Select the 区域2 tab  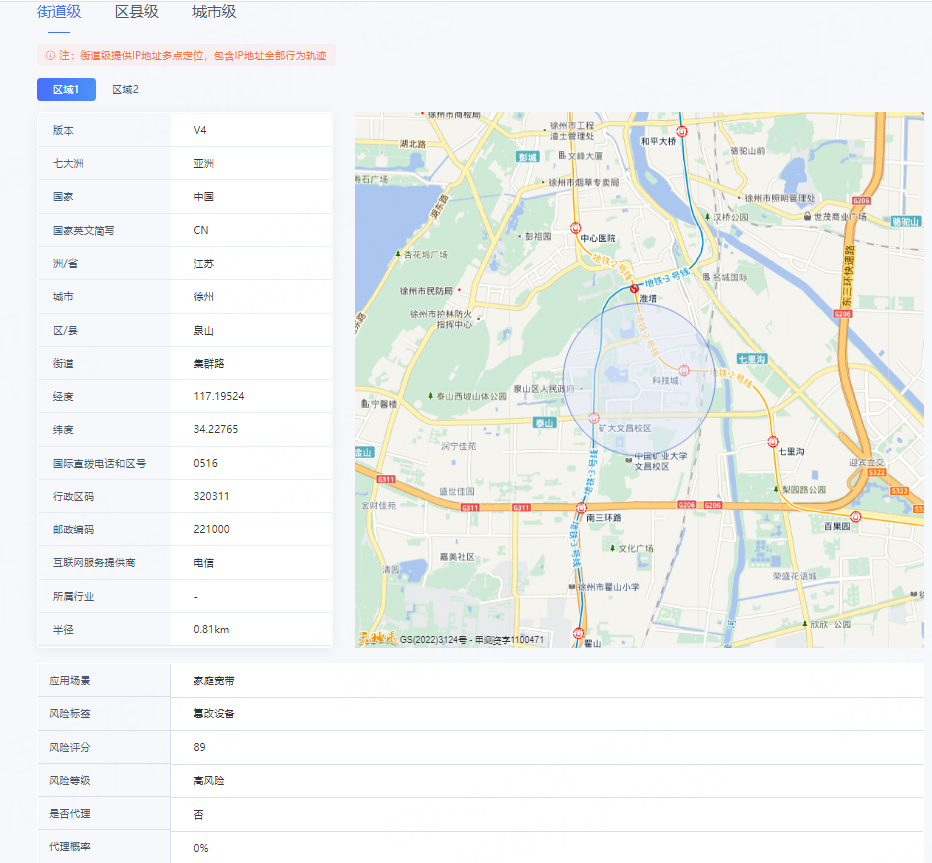click(125, 90)
